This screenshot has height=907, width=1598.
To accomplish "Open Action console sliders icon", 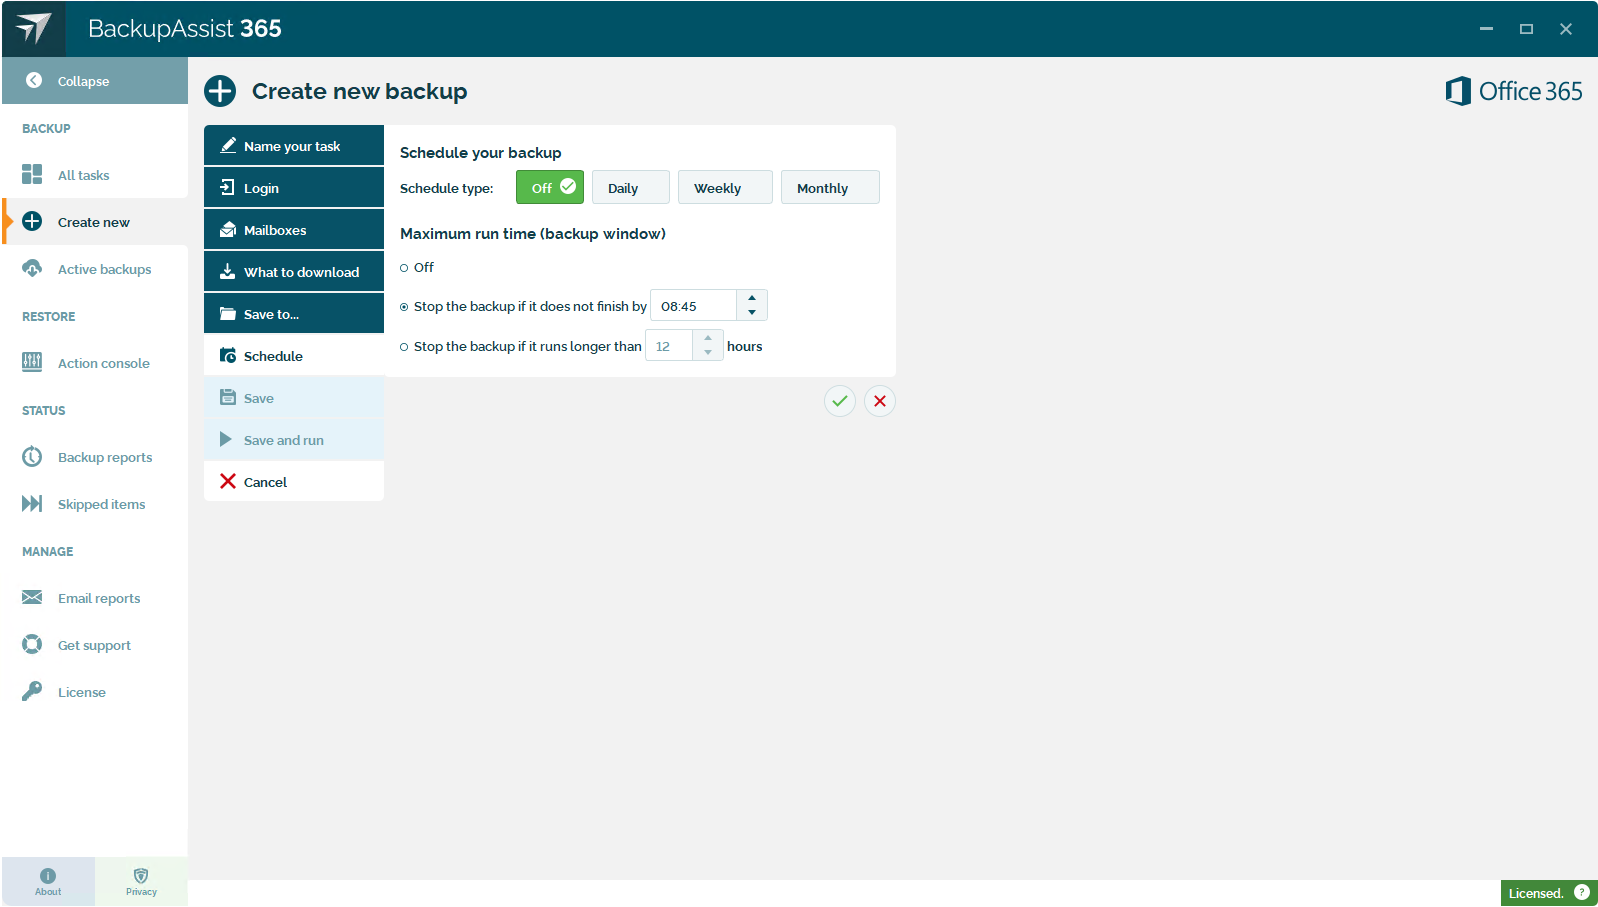I will tap(32, 362).
